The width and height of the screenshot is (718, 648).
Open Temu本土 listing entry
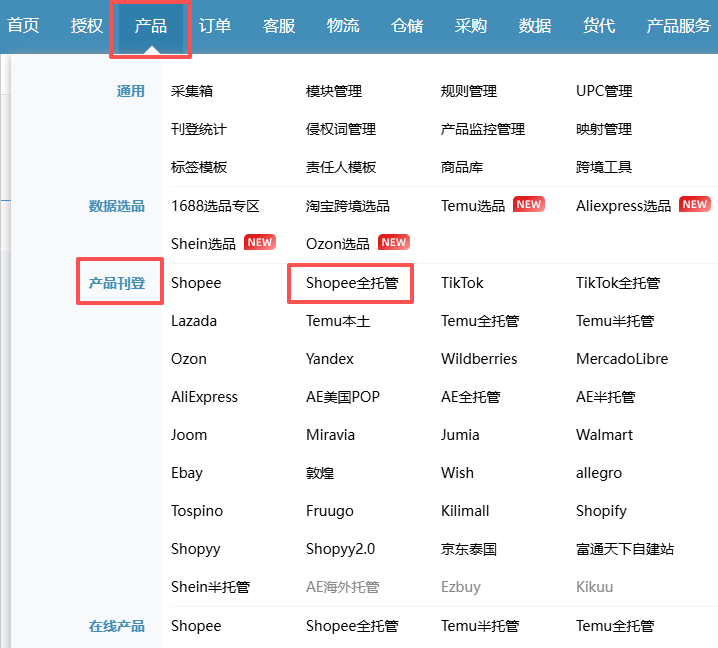pyautogui.click(x=338, y=321)
